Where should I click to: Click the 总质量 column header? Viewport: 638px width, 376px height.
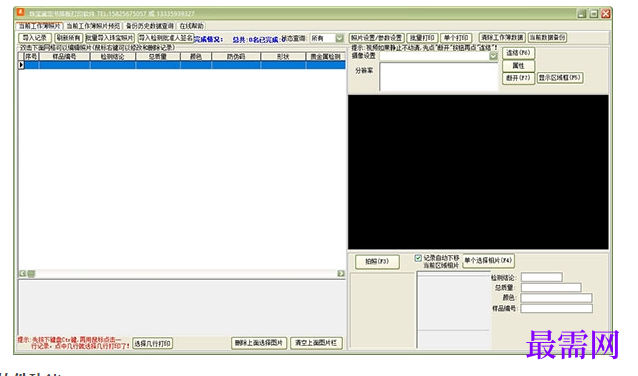[x=158, y=57]
